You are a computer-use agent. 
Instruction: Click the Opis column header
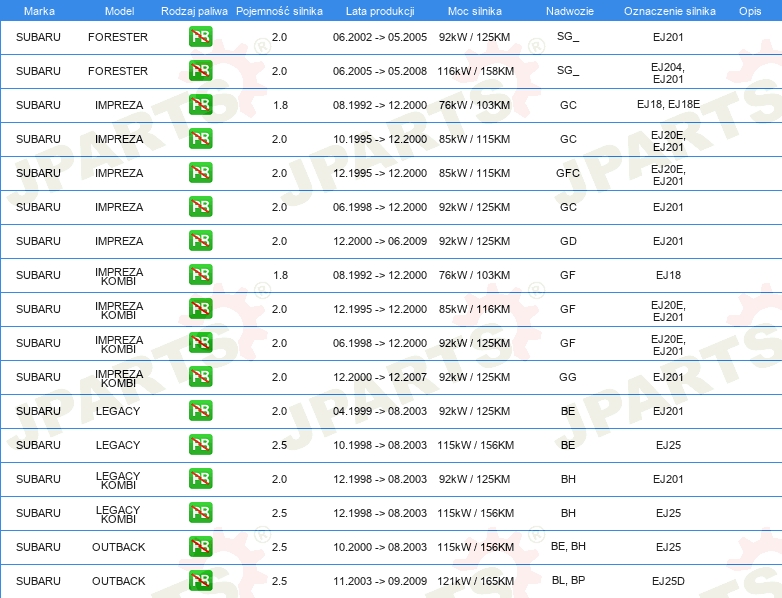pos(750,11)
